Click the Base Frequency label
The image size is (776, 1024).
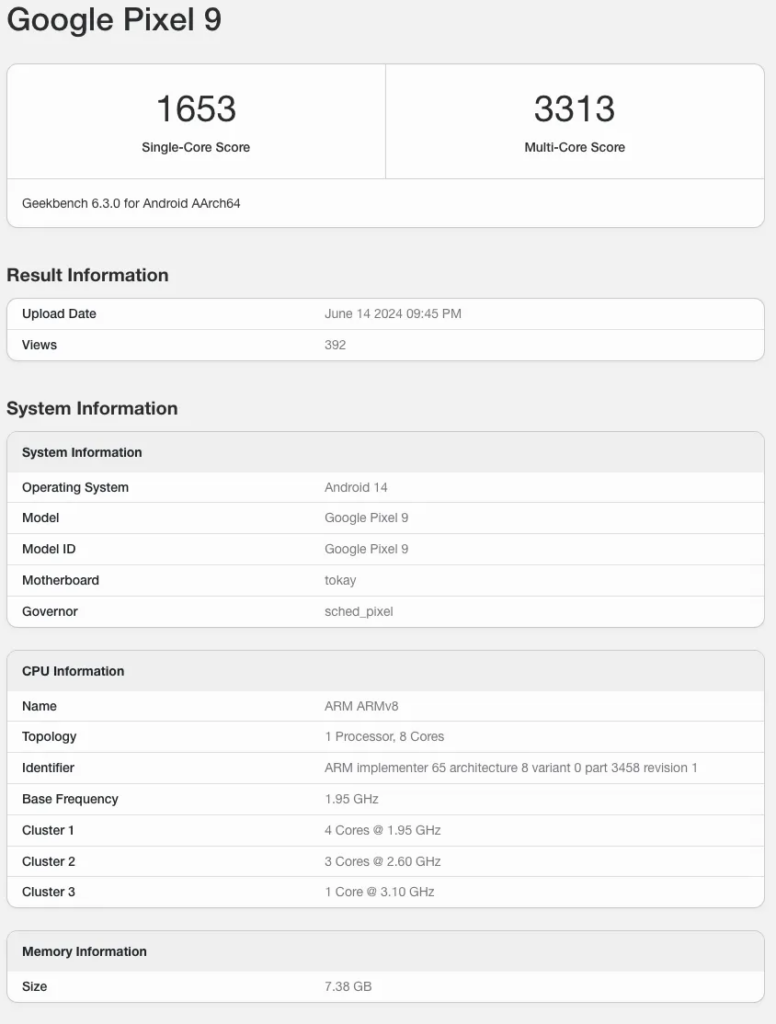tap(70, 799)
